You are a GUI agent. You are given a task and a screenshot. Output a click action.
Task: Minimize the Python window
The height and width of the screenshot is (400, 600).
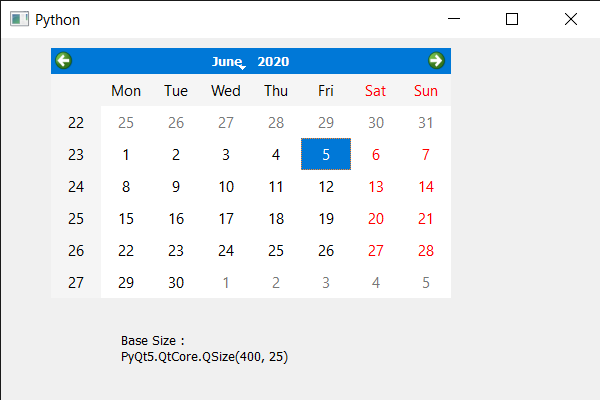(x=454, y=19)
